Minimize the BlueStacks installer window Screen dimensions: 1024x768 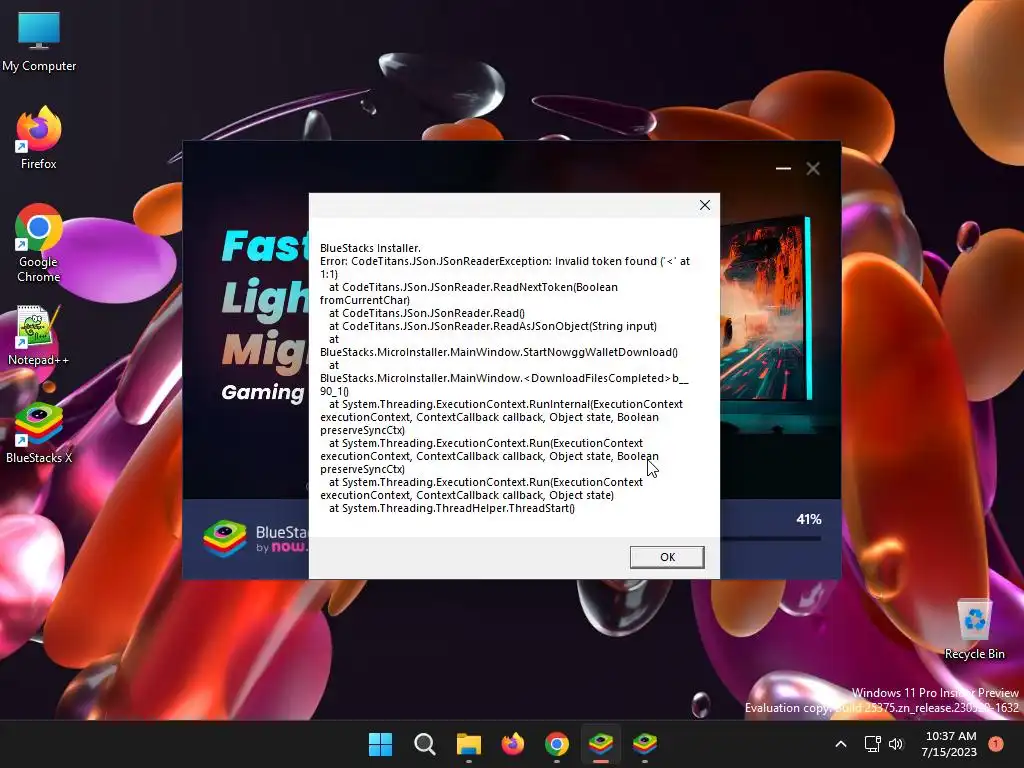click(783, 168)
